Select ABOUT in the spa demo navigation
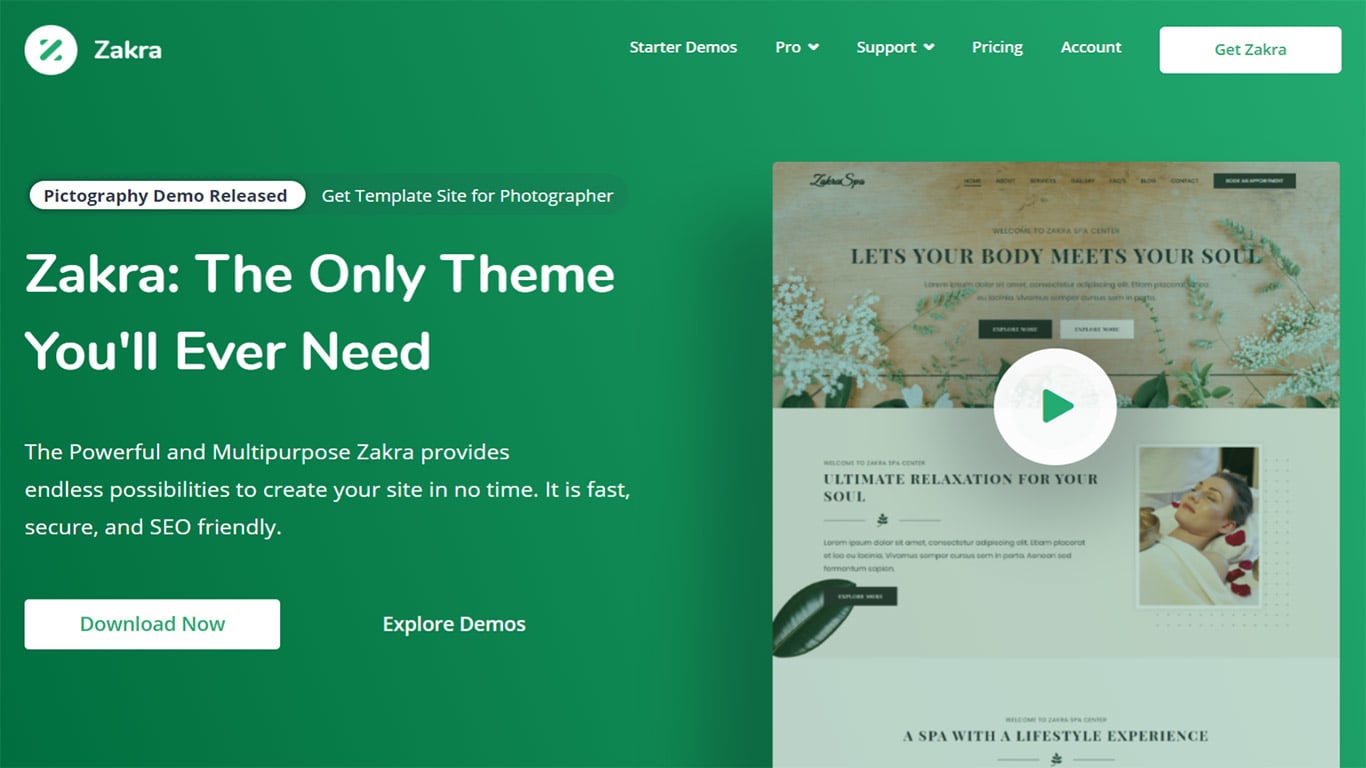This screenshot has height=768, width=1366. point(1004,180)
